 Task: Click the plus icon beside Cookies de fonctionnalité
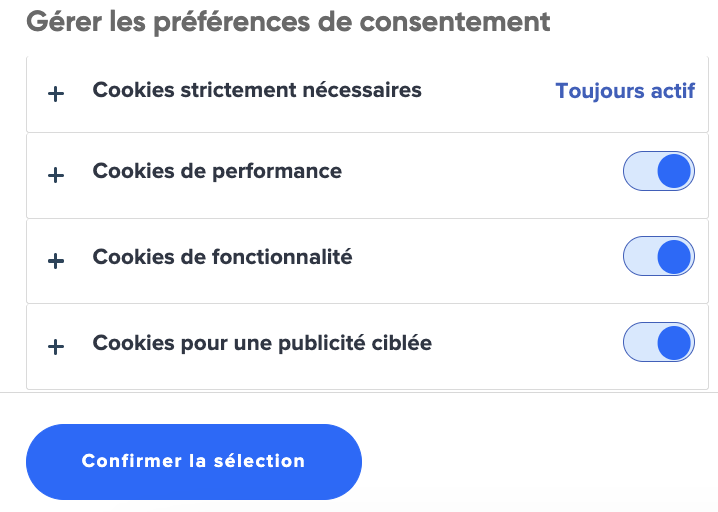pos(56,261)
